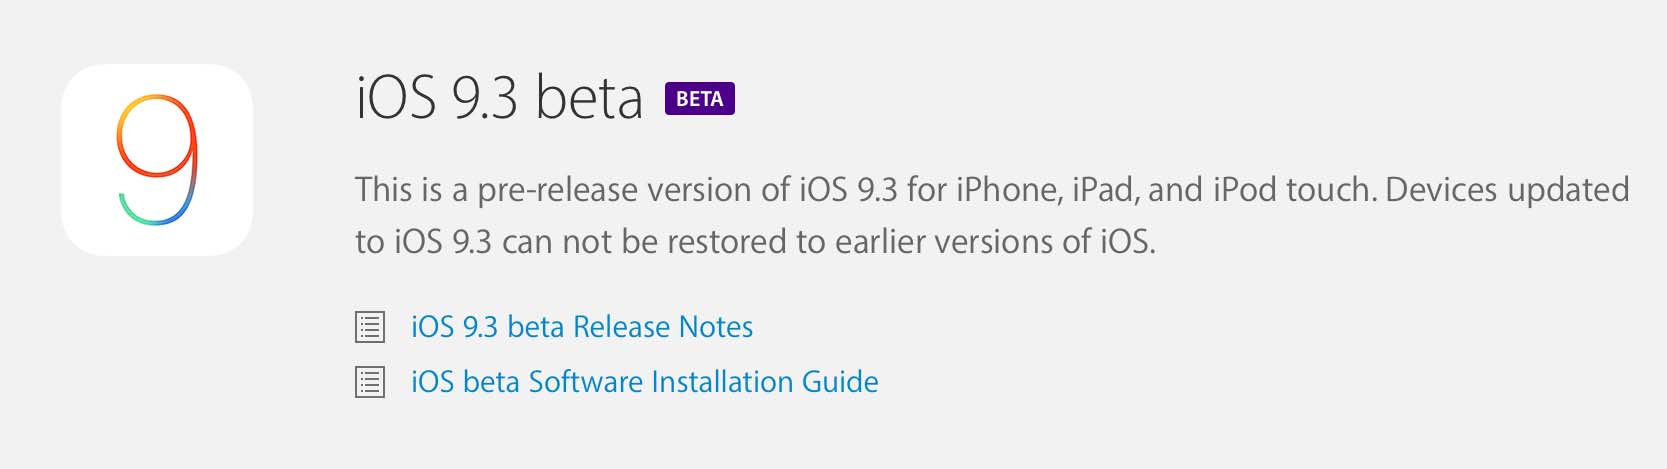Image resolution: width=1667 pixels, height=469 pixels.
Task: Click "9.3" in the large heading
Action: 485,99
